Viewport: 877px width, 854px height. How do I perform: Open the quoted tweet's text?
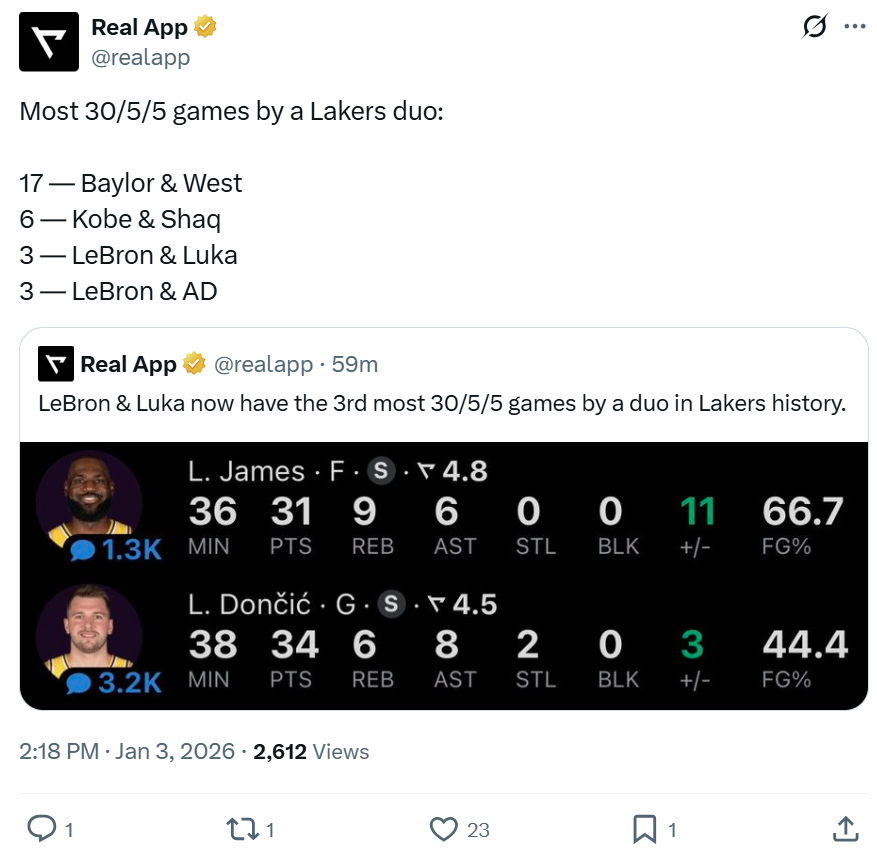point(442,404)
